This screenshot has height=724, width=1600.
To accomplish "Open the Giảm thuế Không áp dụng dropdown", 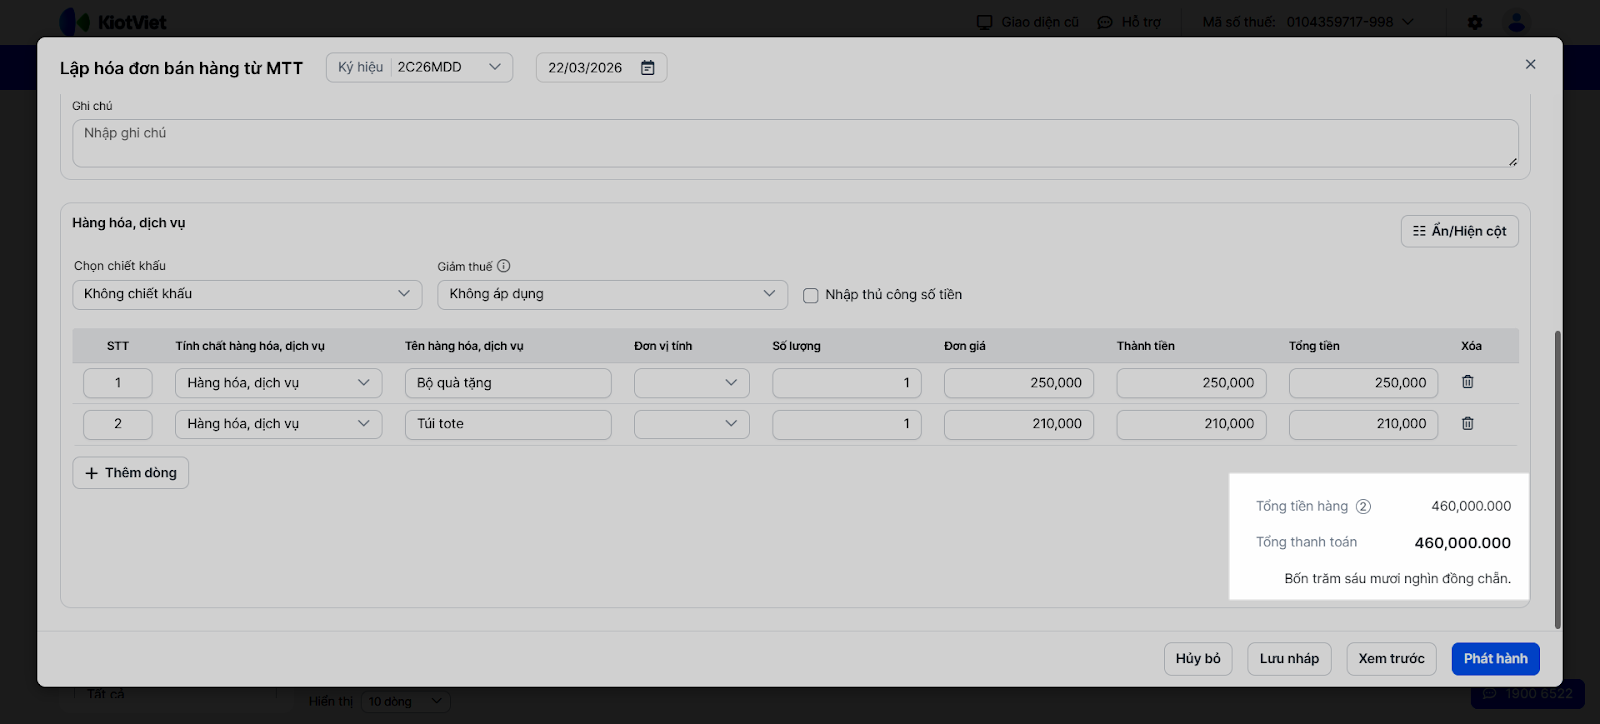I will [x=612, y=294].
